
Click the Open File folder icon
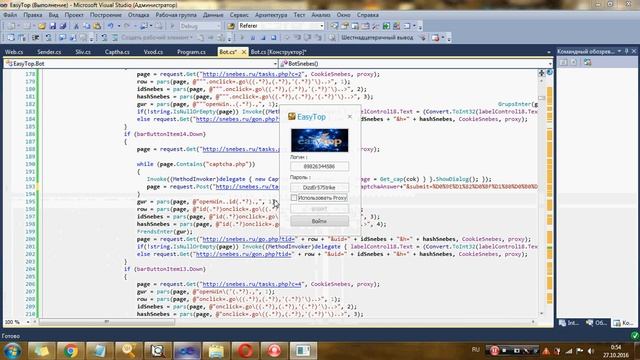pos(42,26)
